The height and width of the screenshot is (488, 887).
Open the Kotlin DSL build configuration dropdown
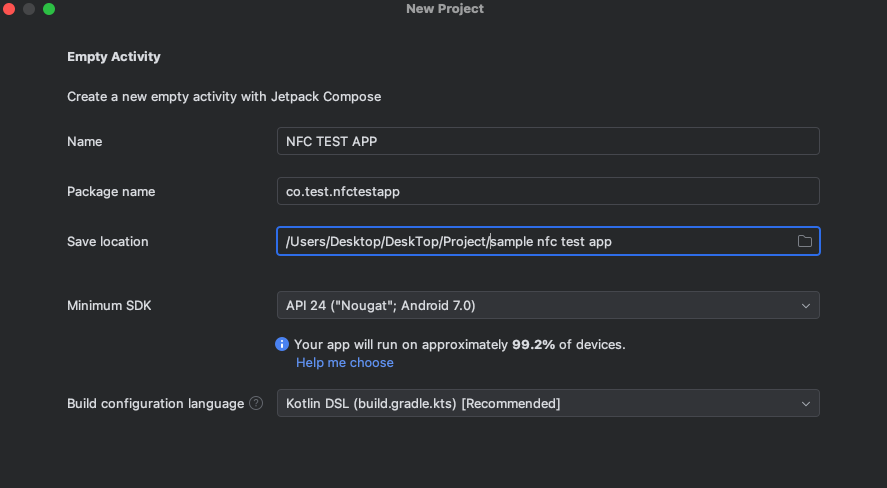[x=540, y=403]
